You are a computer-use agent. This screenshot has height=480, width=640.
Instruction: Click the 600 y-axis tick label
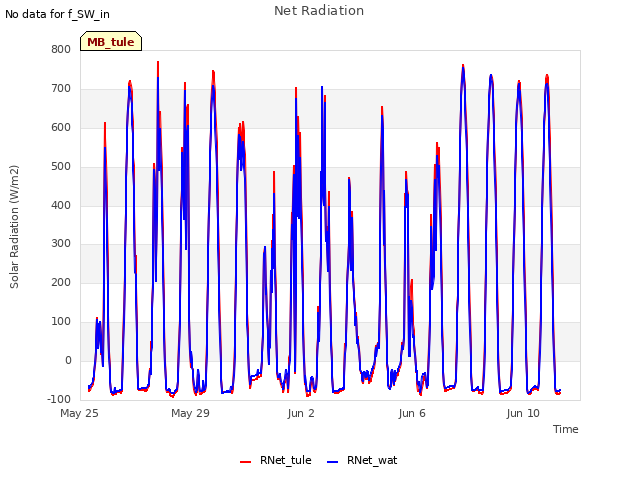(x=61, y=127)
